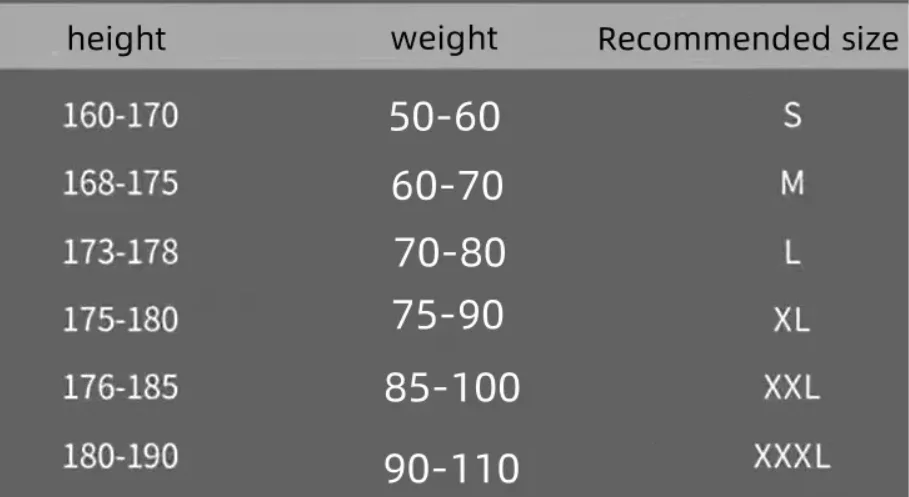Screen dimensions: 909x497
Task: Choose recommended size M
Action: coord(792,183)
